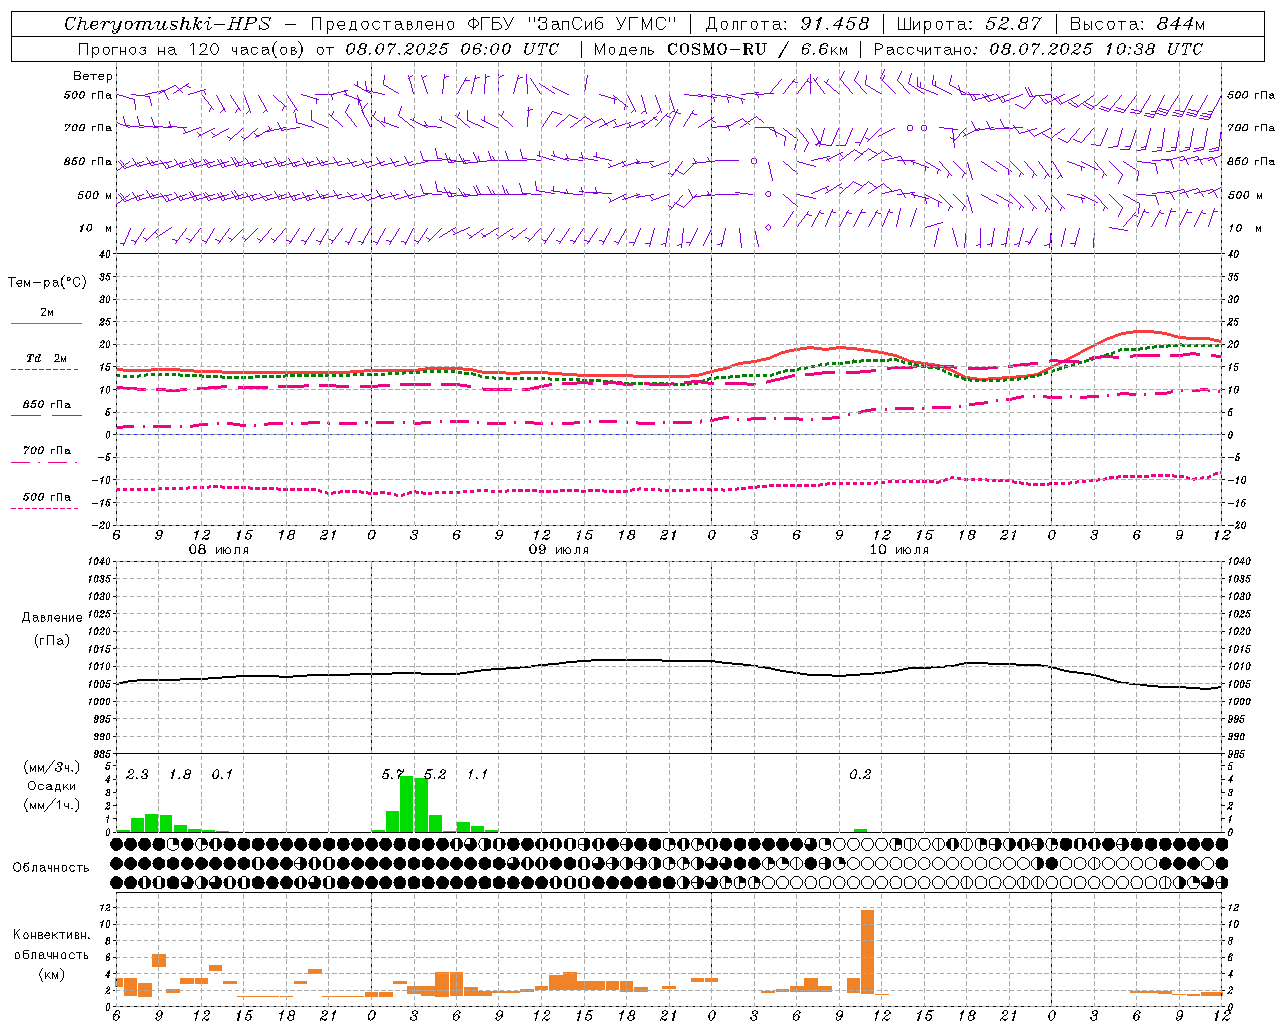The height and width of the screenshot is (1024, 1280).
Task: Click the 'Модель COSMO-RU / 6.6км' label
Action: pyautogui.click(x=721, y=49)
